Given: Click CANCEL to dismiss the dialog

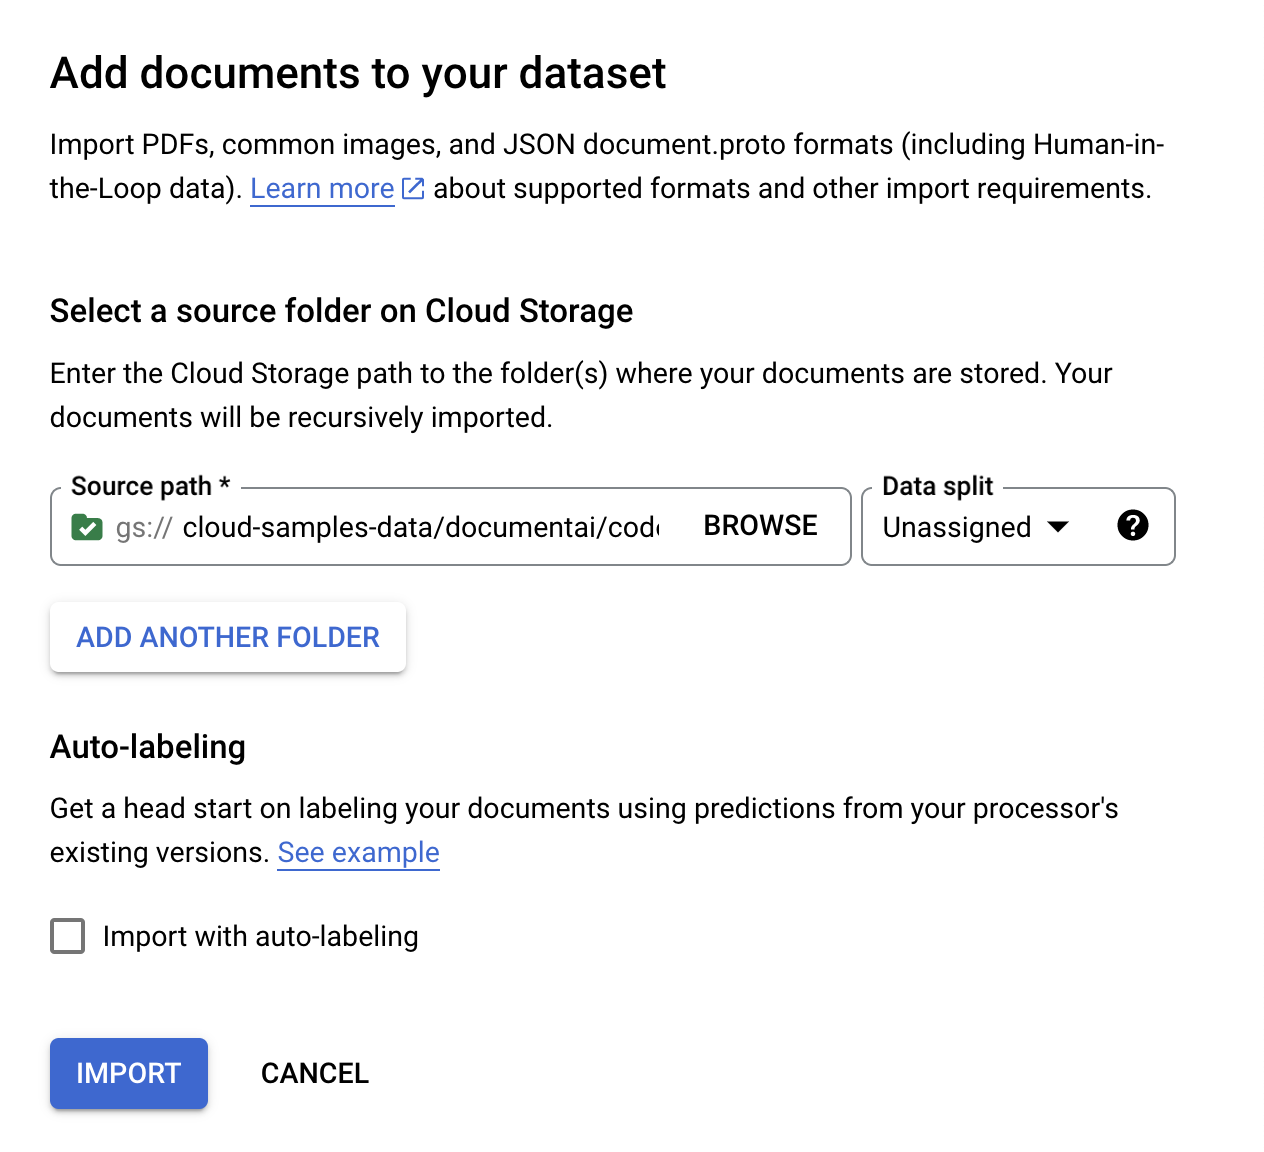Looking at the screenshot, I should click(x=314, y=1073).
